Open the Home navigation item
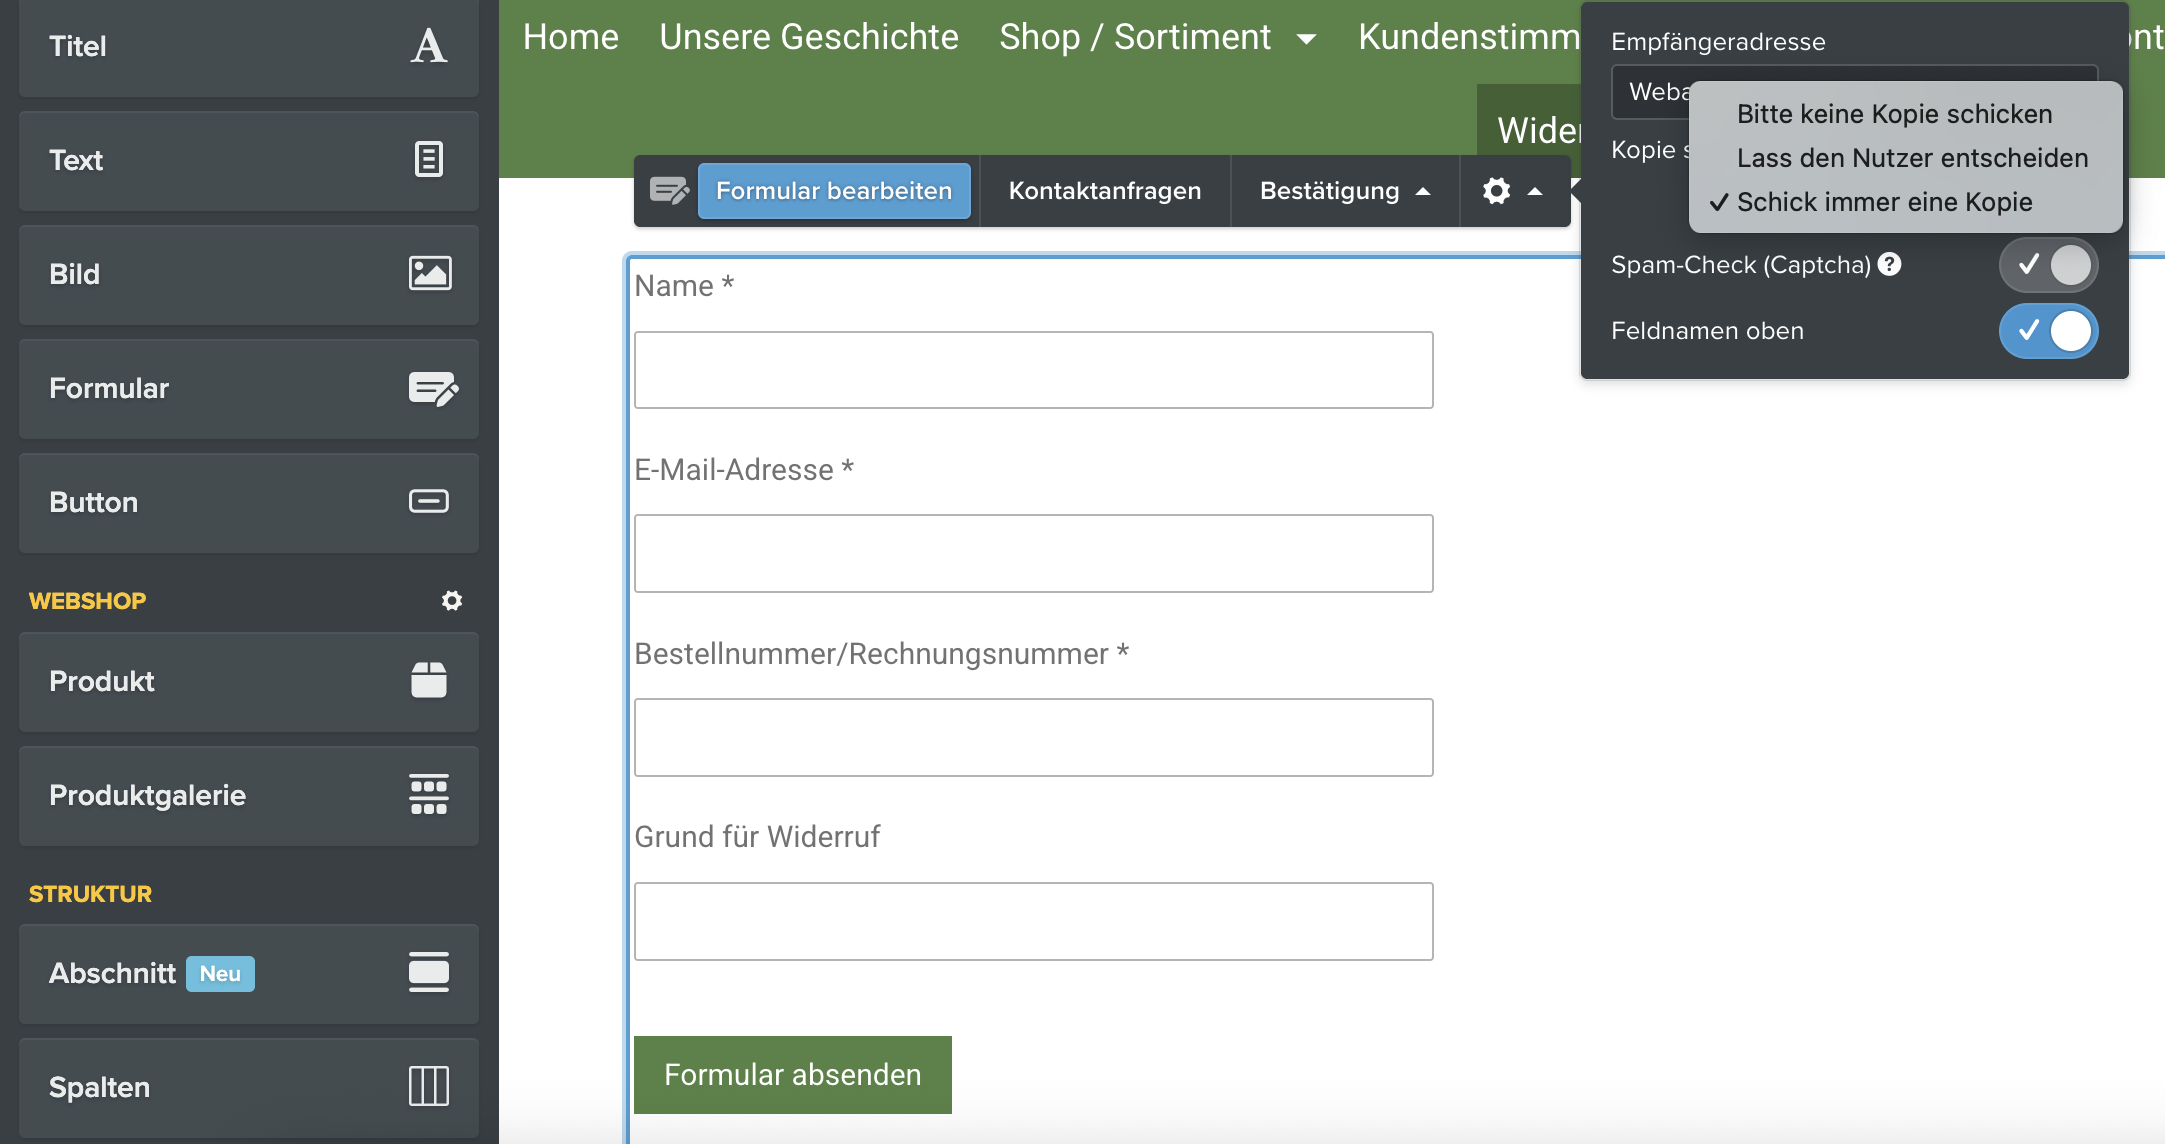The width and height of the screenshot is (2165, 1144). coord(571,37)
